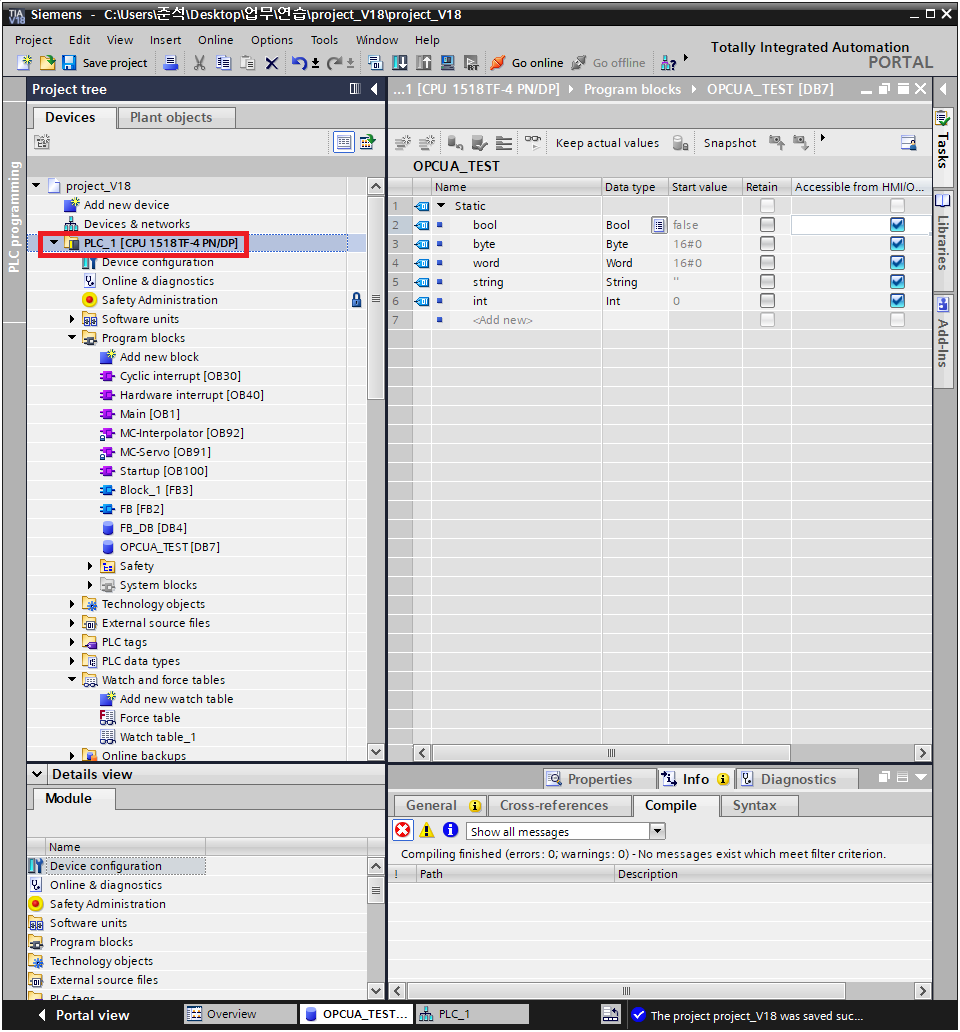This screenshot has width=960, height=1032.
Task: Collapse the Program blocks folder
Action: 72,338
